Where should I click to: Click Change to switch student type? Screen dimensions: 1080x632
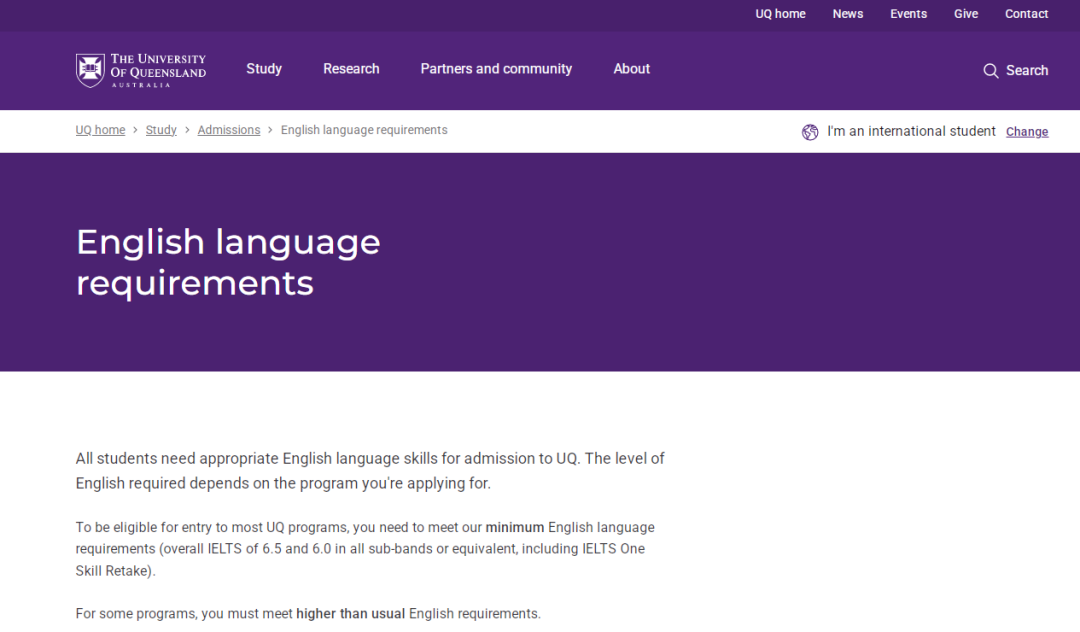(x=1026, y=132)
